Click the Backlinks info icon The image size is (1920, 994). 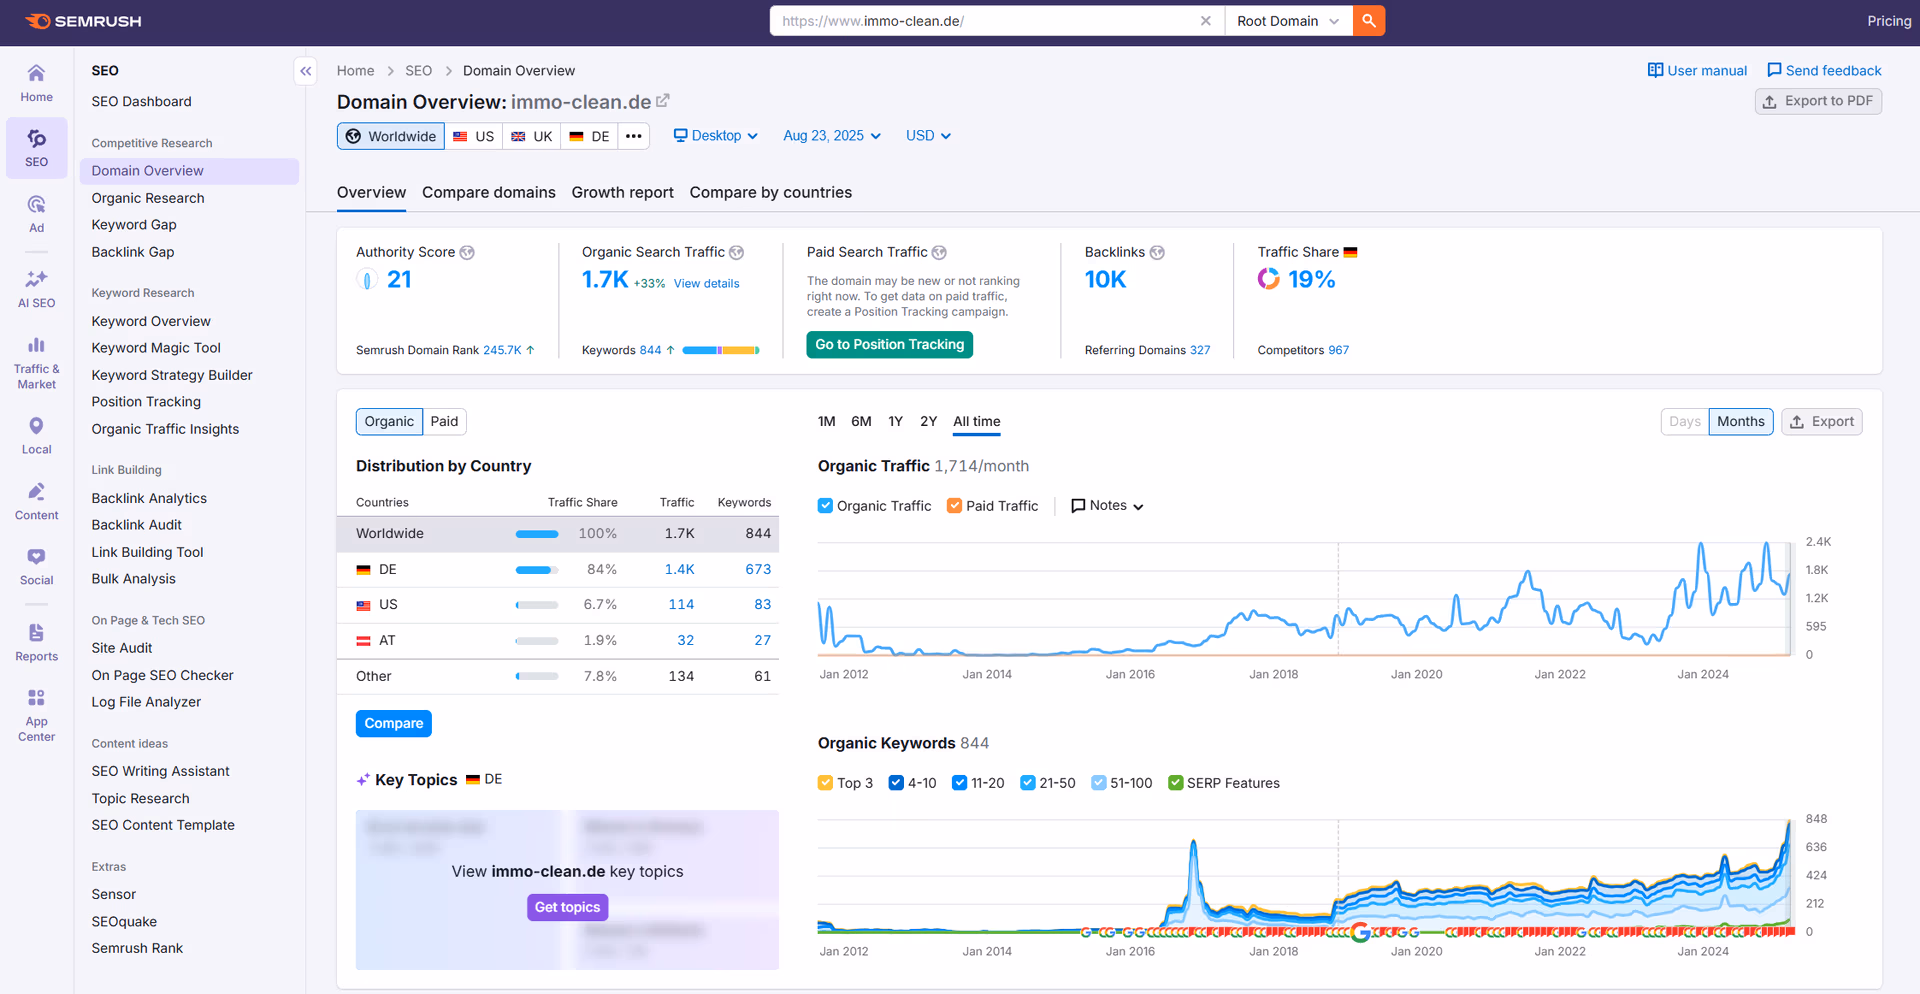coord(1157,253)
